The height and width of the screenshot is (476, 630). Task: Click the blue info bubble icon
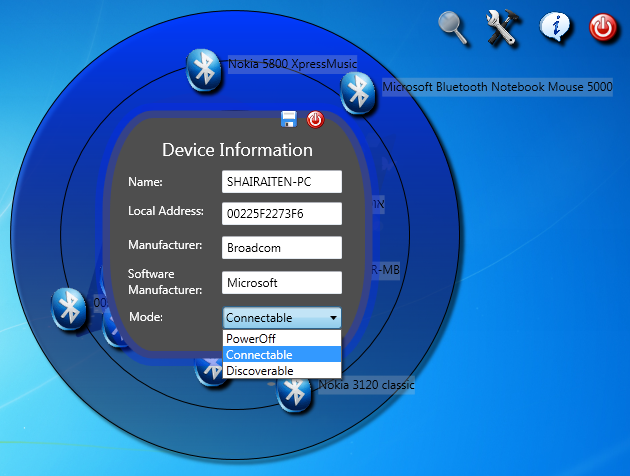554,27
